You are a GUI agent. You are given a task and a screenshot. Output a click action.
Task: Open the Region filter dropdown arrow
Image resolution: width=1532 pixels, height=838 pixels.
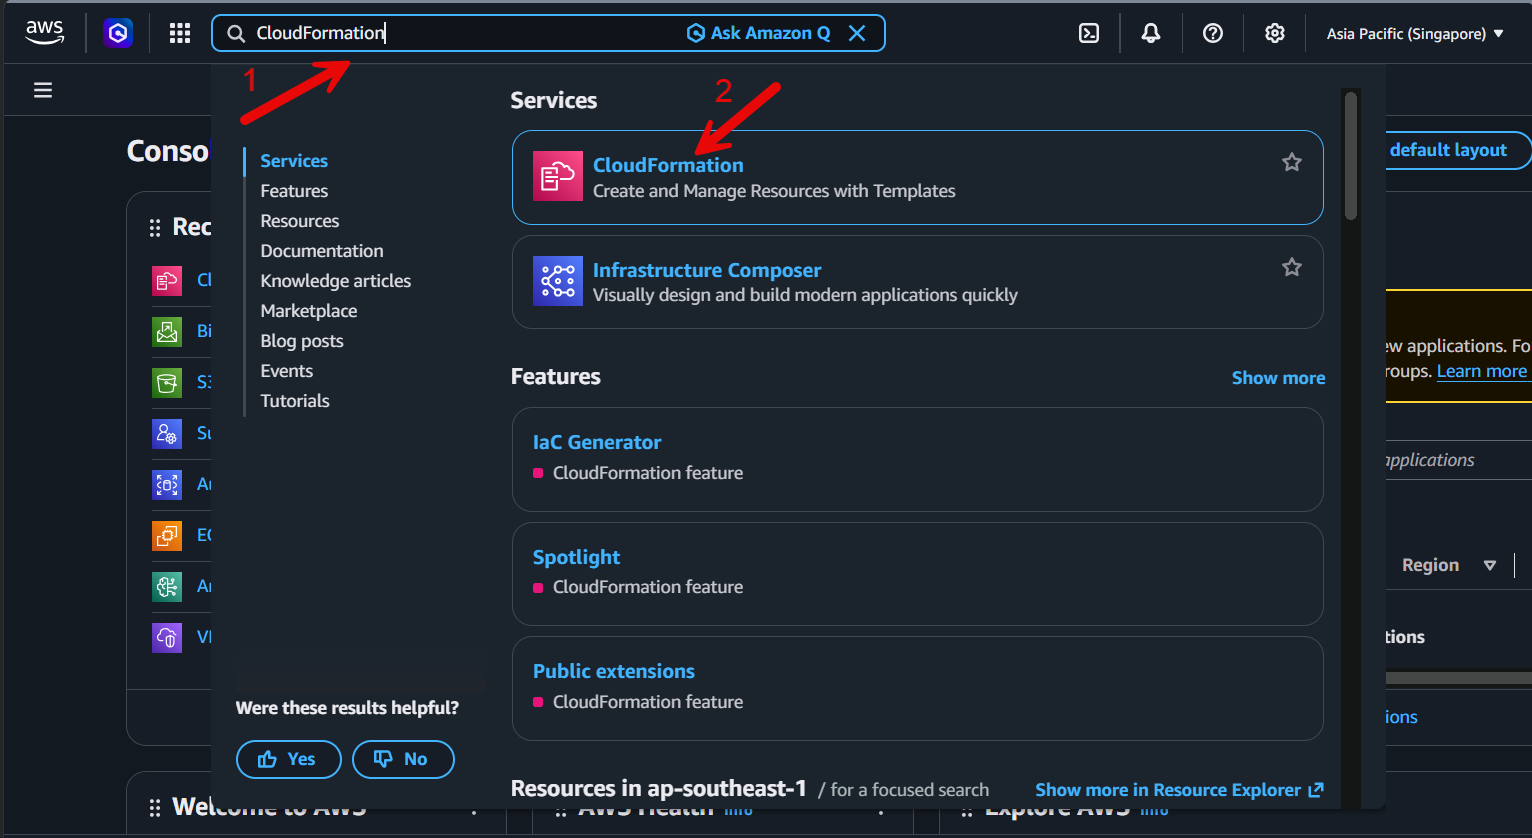pos(1490,565)
